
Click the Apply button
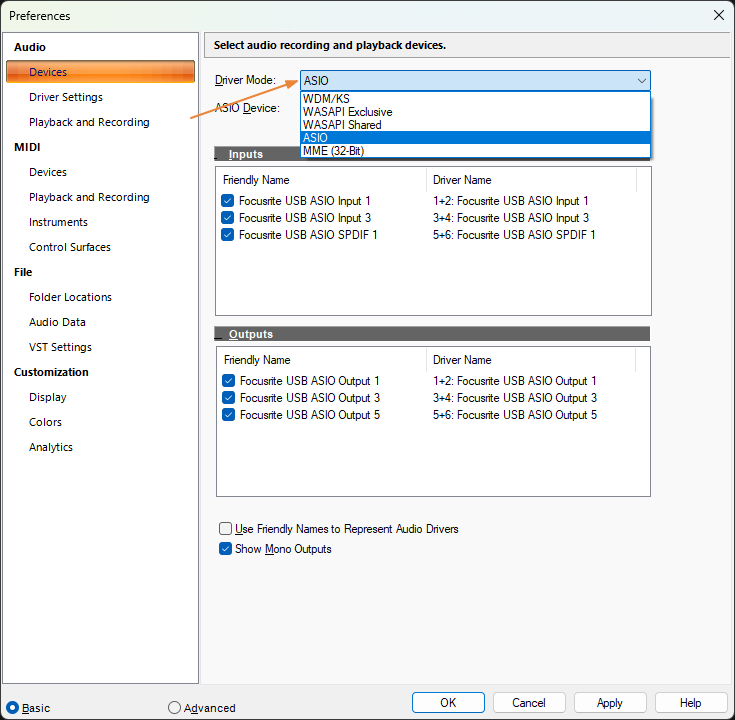609,703
